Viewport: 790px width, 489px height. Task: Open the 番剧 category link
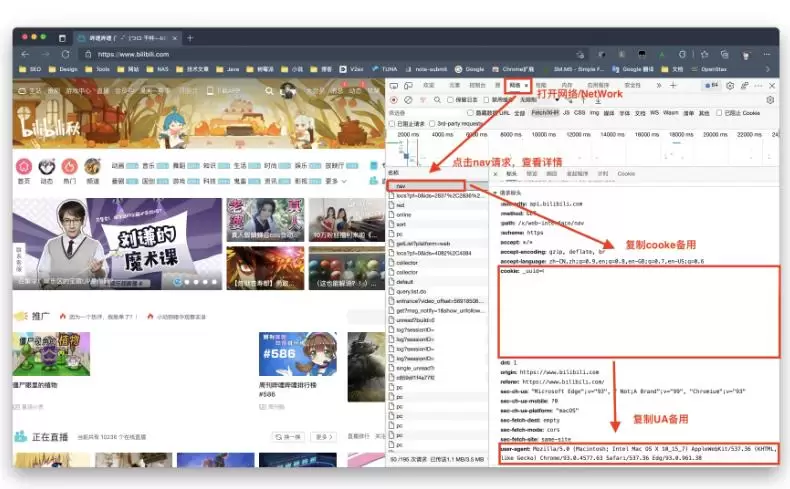coord(117,181)
